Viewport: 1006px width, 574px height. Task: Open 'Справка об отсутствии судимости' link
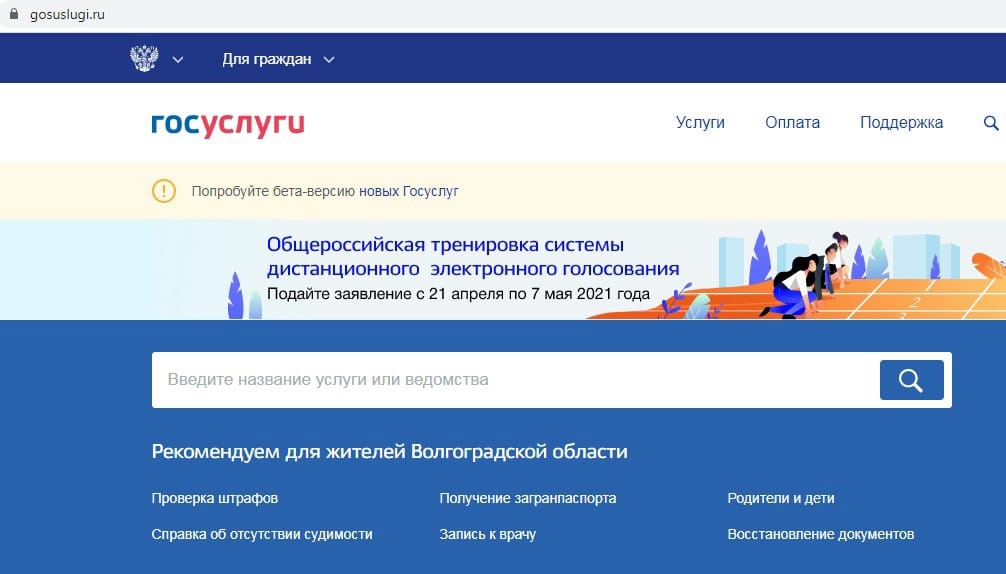262,534
